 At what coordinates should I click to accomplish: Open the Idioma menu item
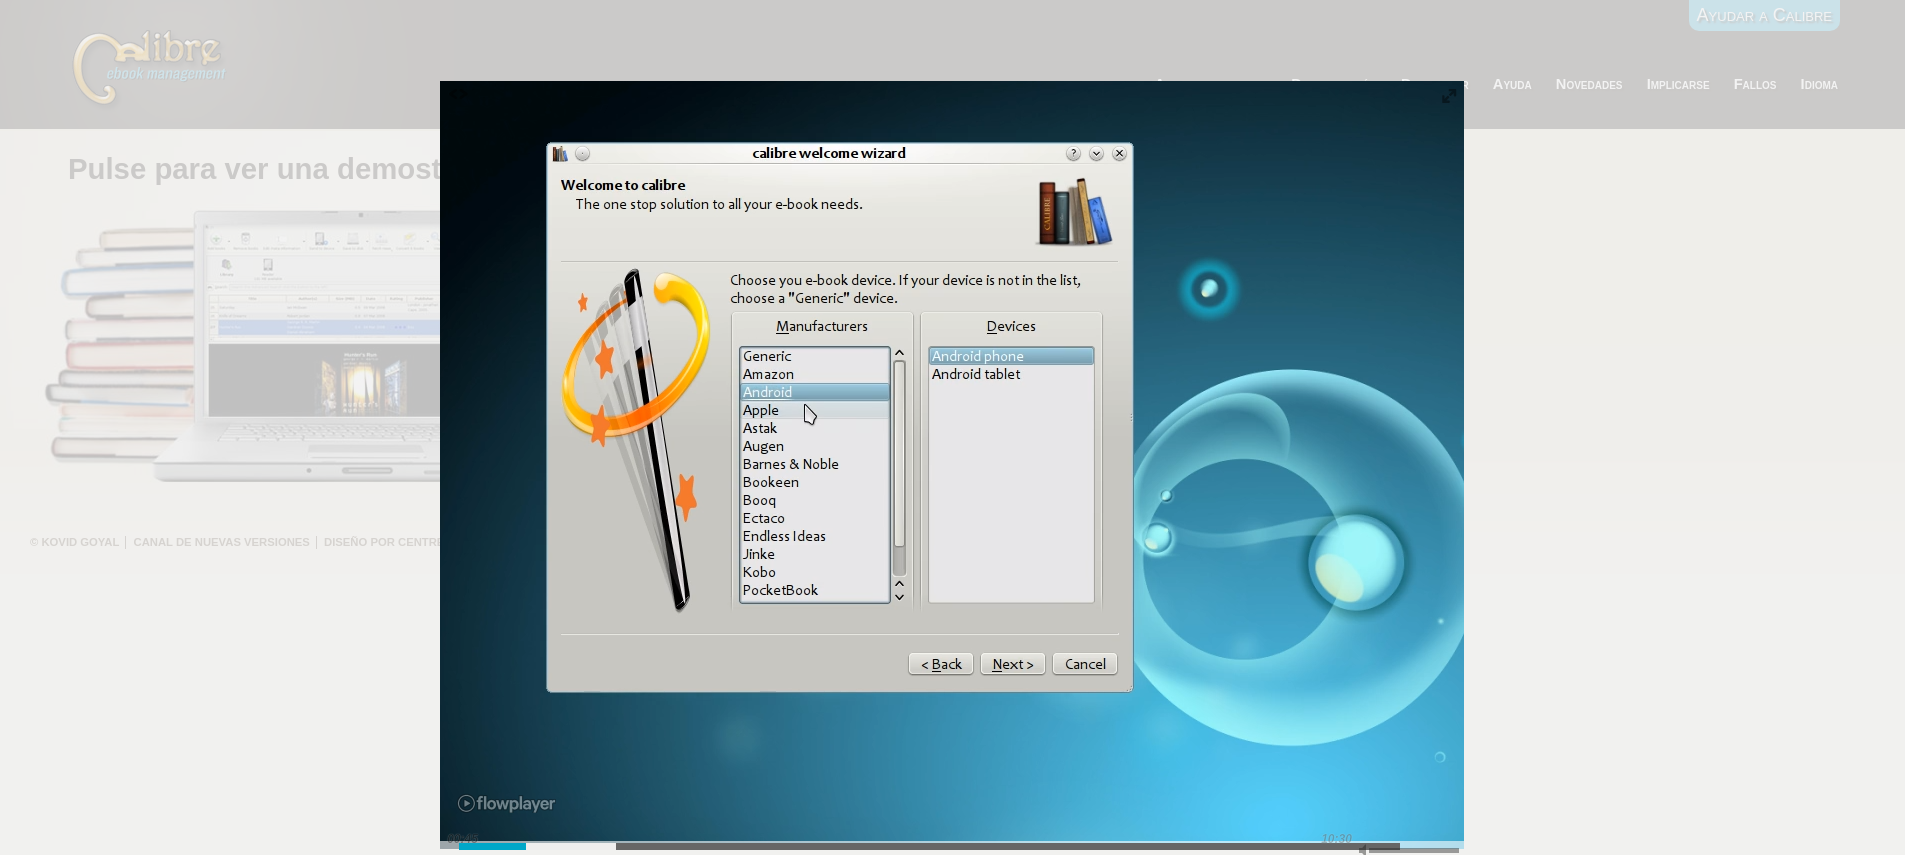1818,85
